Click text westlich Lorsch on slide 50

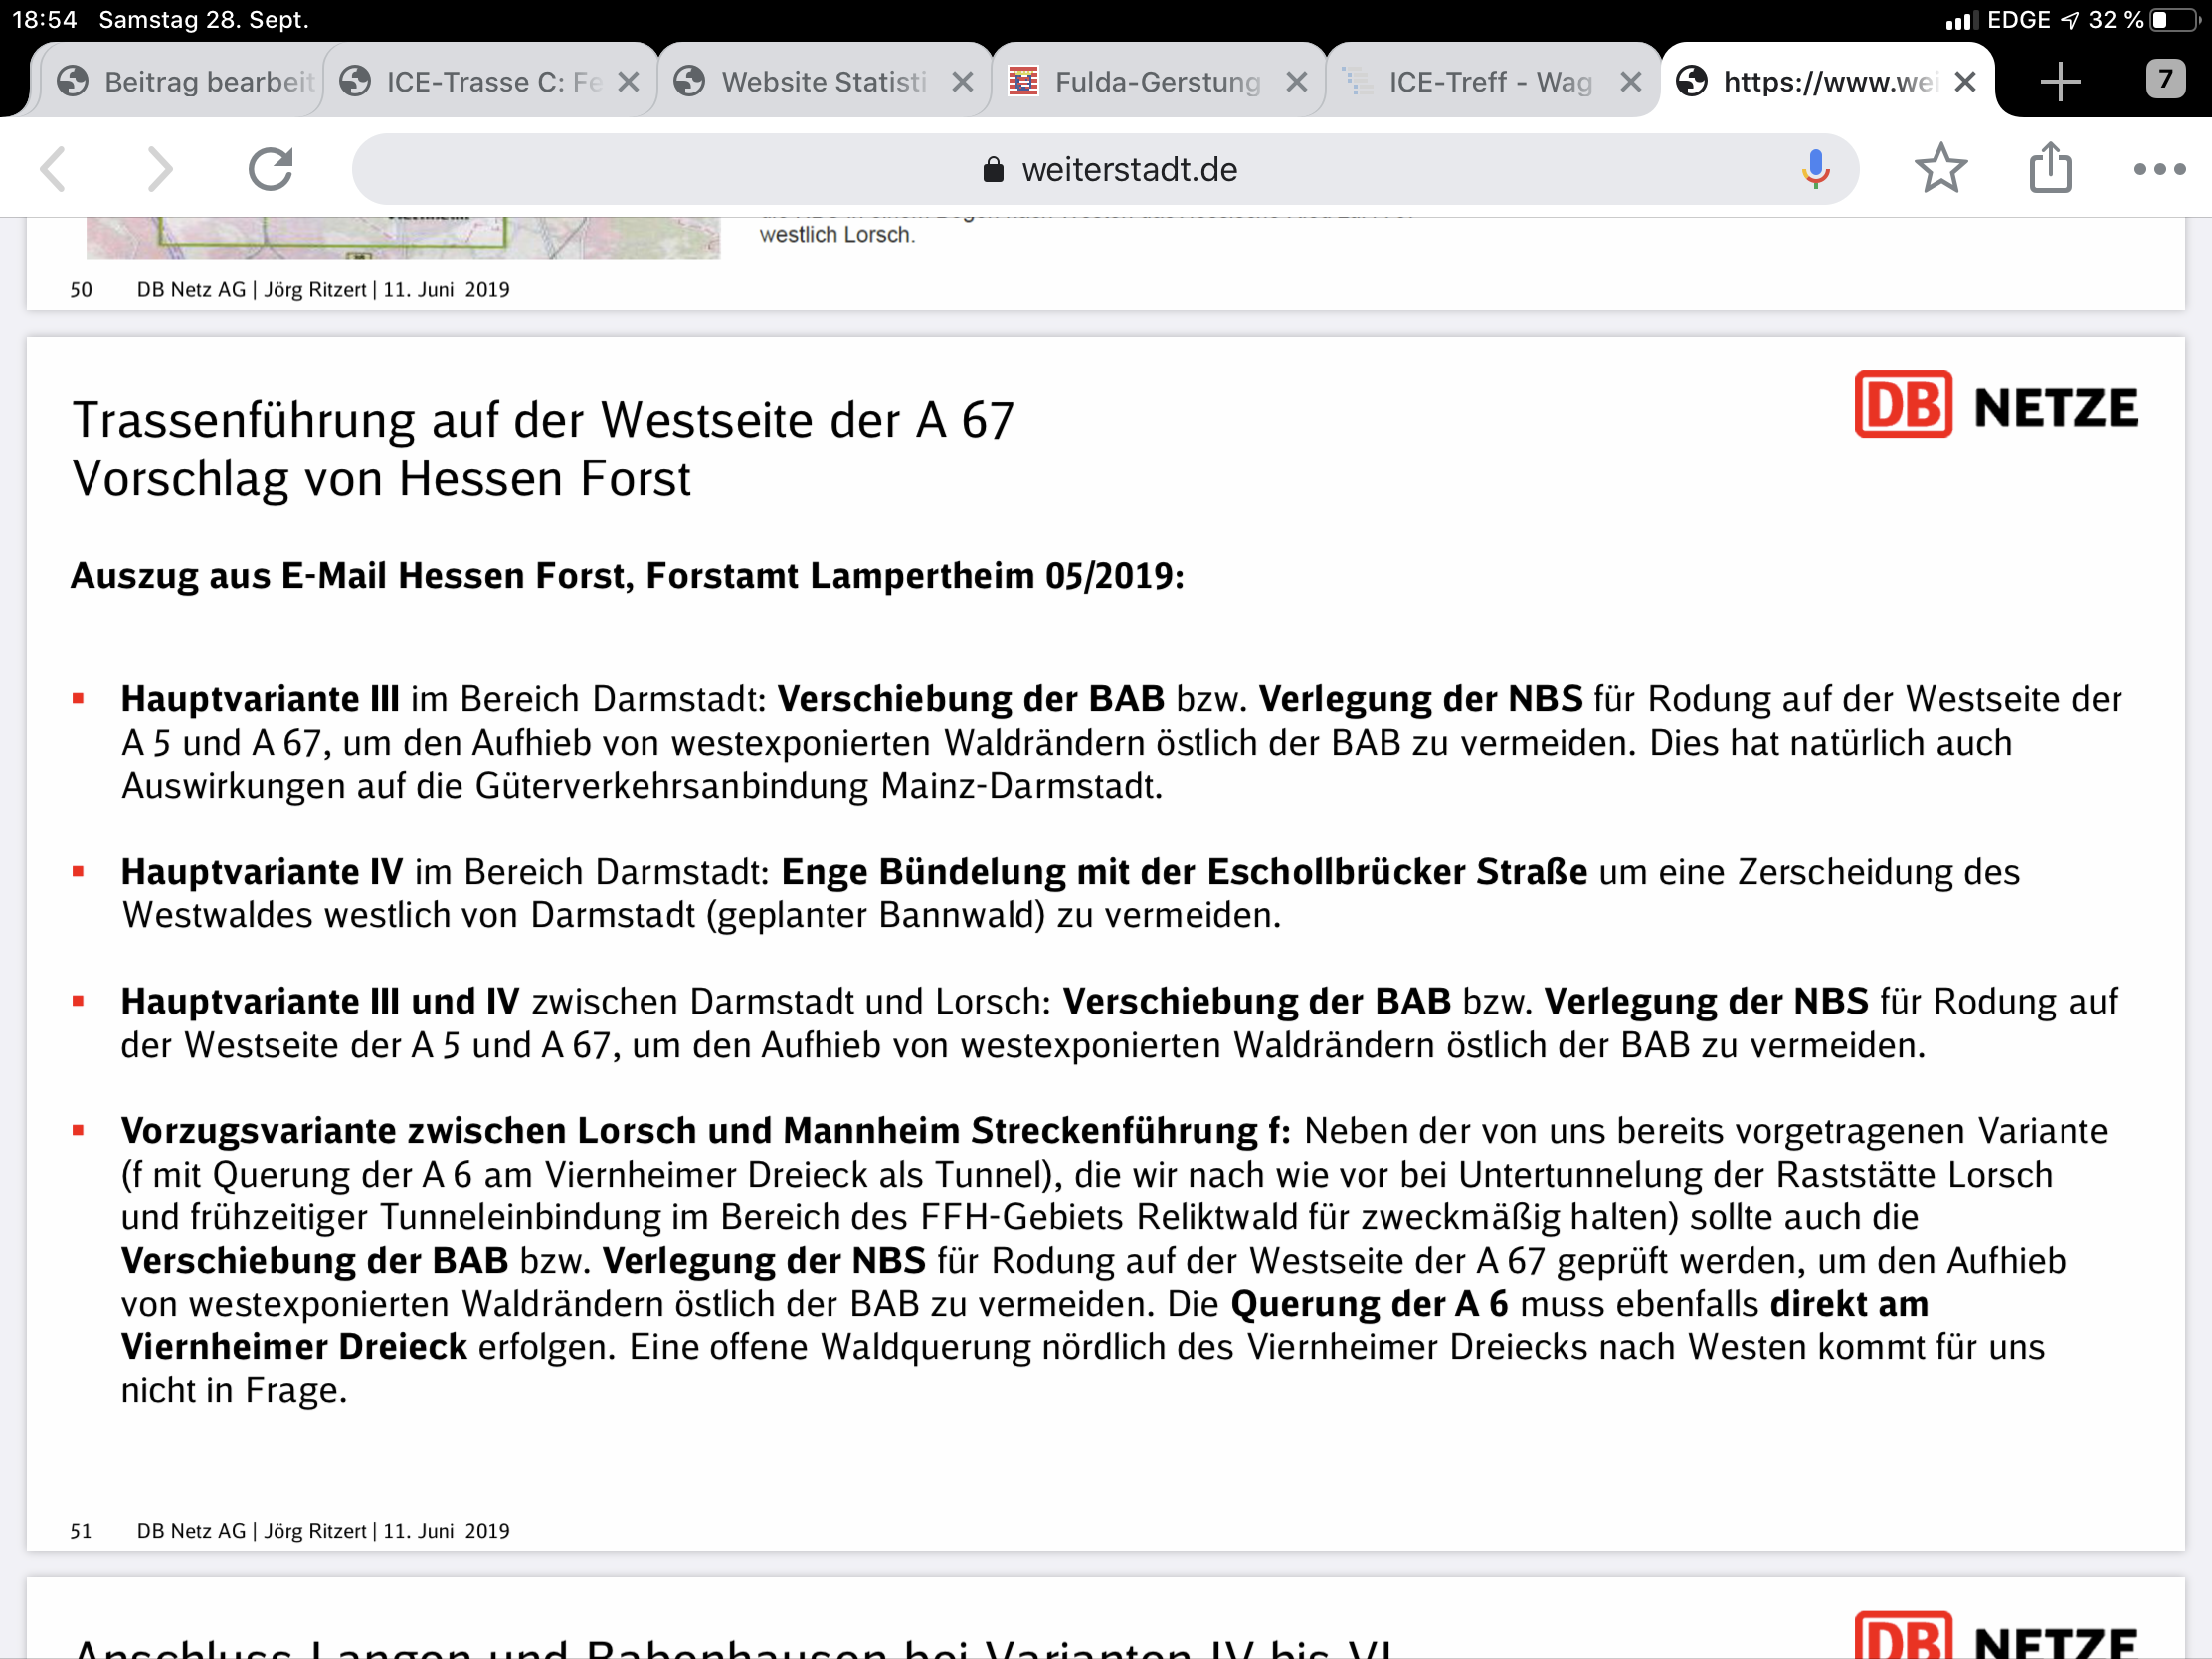coord(837,235)
